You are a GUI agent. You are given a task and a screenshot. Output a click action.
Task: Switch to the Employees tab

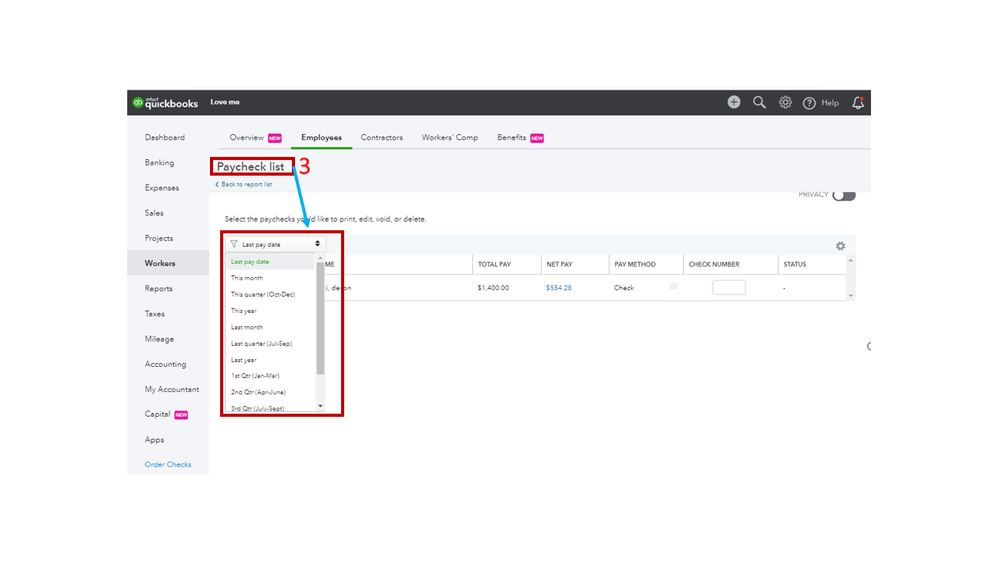point(321,138)
